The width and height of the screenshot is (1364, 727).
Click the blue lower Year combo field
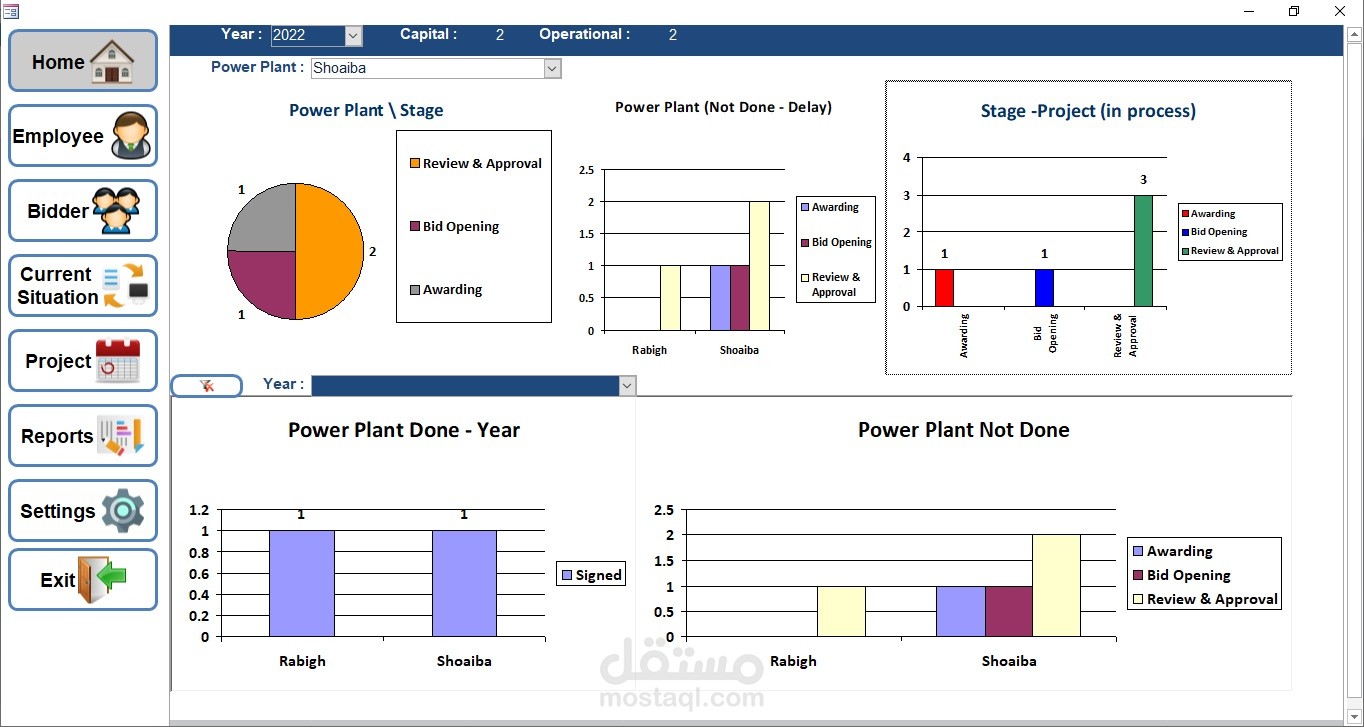473,385
